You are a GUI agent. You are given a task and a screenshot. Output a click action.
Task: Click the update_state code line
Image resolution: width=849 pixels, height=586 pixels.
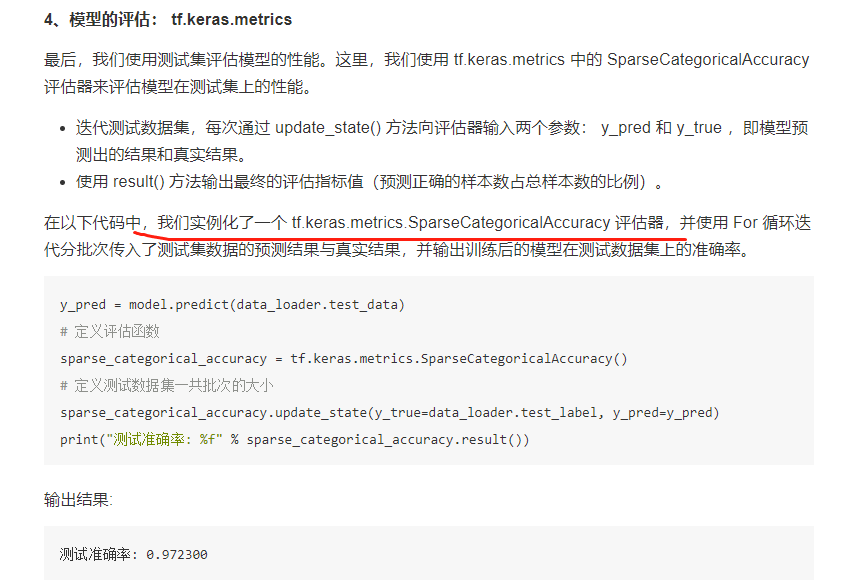(x=390, y=413)
